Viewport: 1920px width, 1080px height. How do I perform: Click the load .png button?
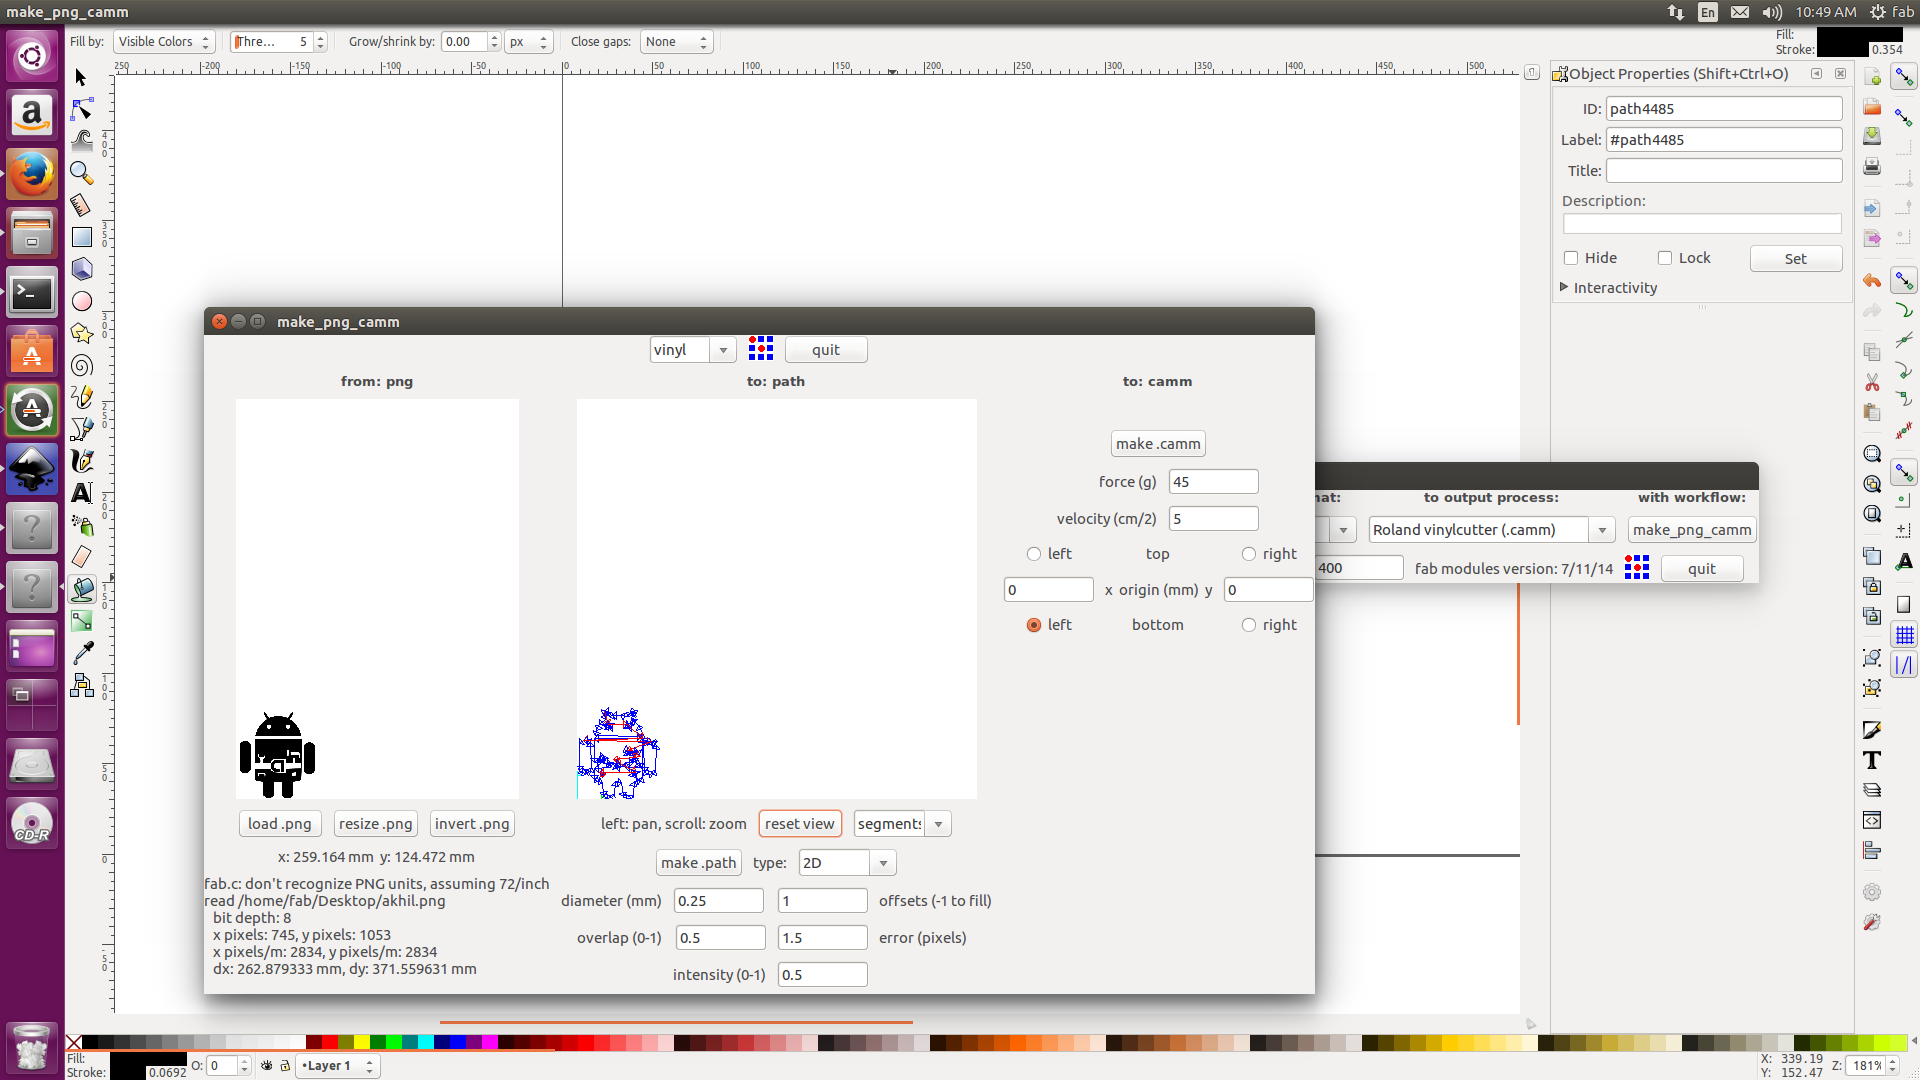pyautogui.click(x=280, y=824)
